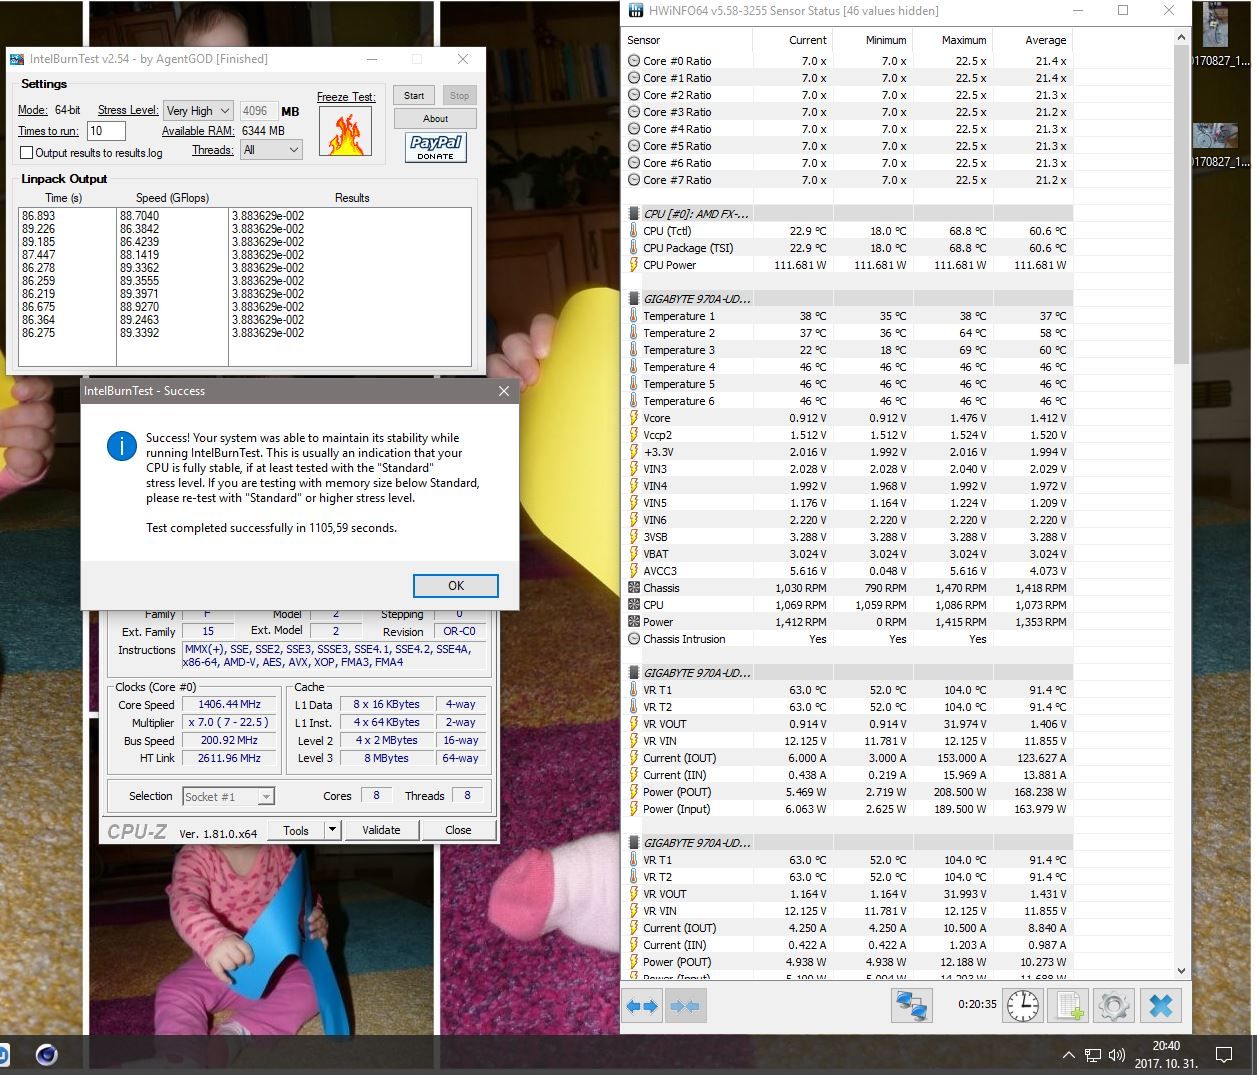The height and width of the screenshot is (1075, 1257).
Task: Click the 4096 MB memory field
Action: coord(258,111)
